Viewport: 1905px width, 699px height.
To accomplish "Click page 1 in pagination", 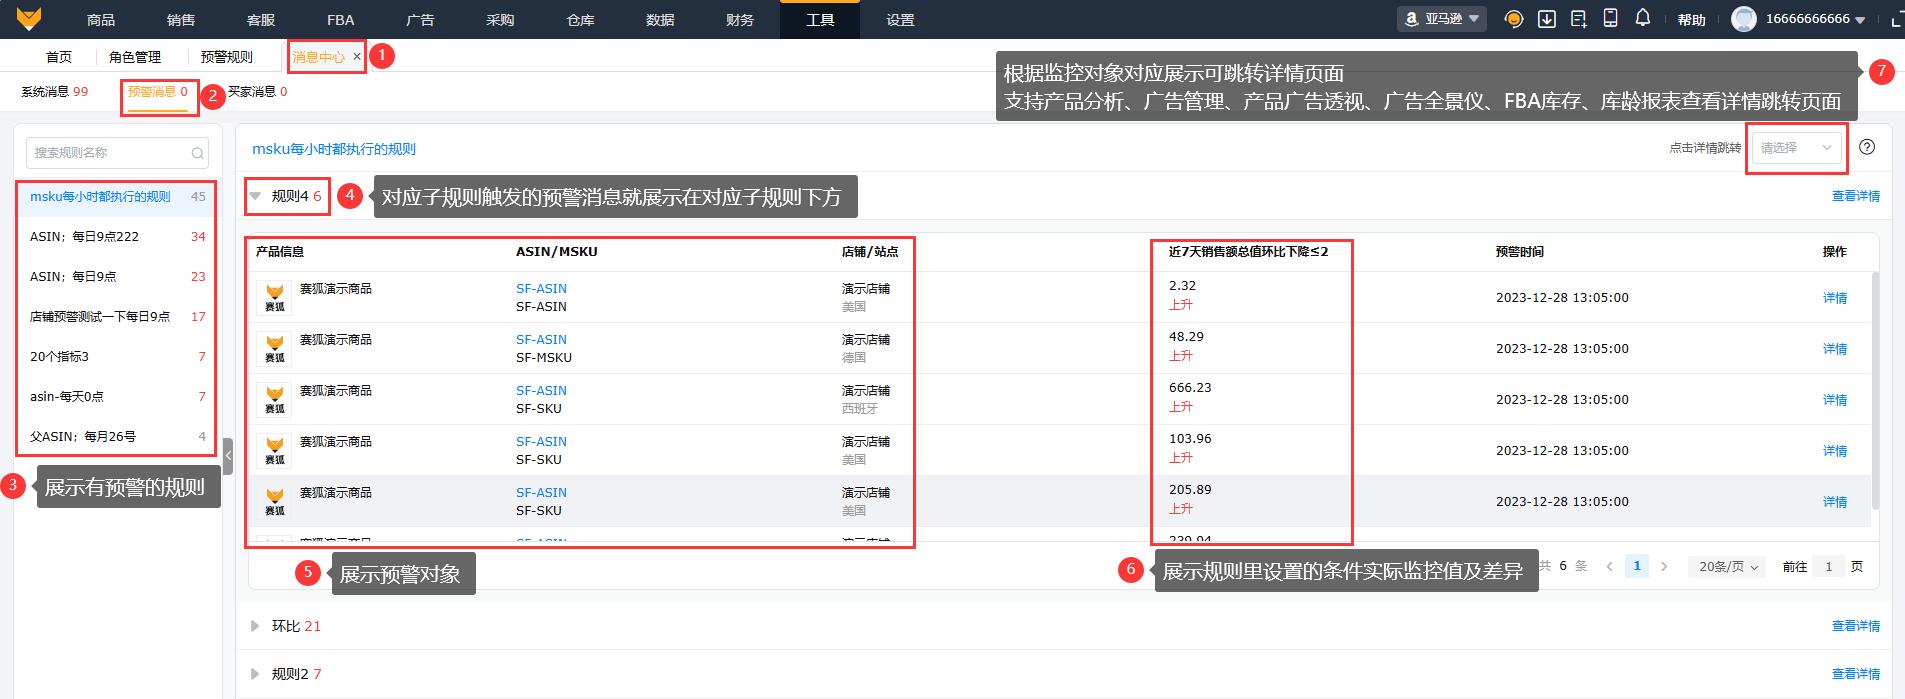I will (1637, 566).
